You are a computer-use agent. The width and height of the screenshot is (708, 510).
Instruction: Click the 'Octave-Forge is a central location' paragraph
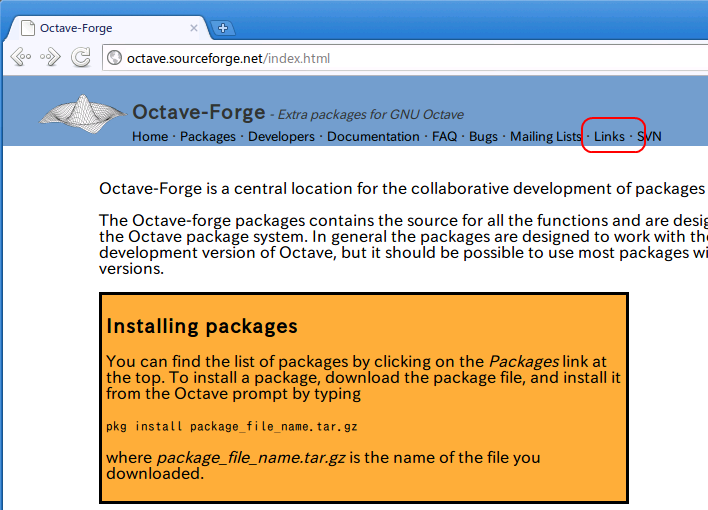click(402, 189)
